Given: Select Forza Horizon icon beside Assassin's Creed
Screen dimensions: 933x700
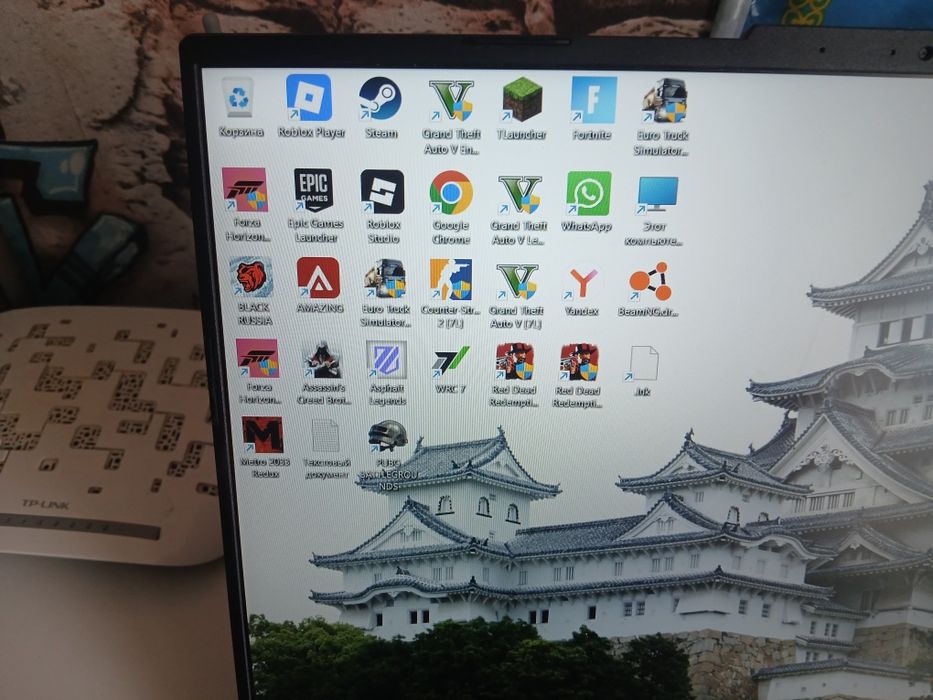Looking at the screenshot, I should click(257, 358).
